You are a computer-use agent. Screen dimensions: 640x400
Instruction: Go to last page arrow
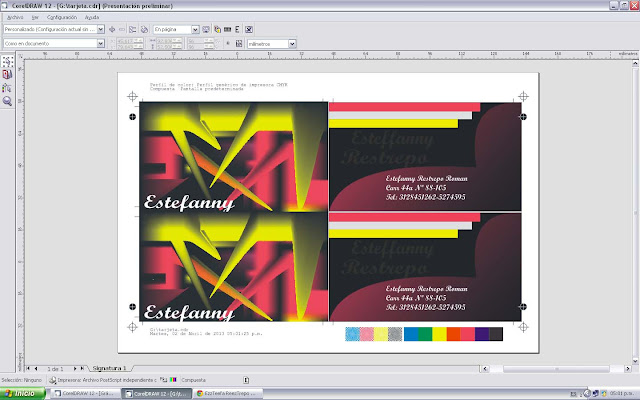(82, 368)
